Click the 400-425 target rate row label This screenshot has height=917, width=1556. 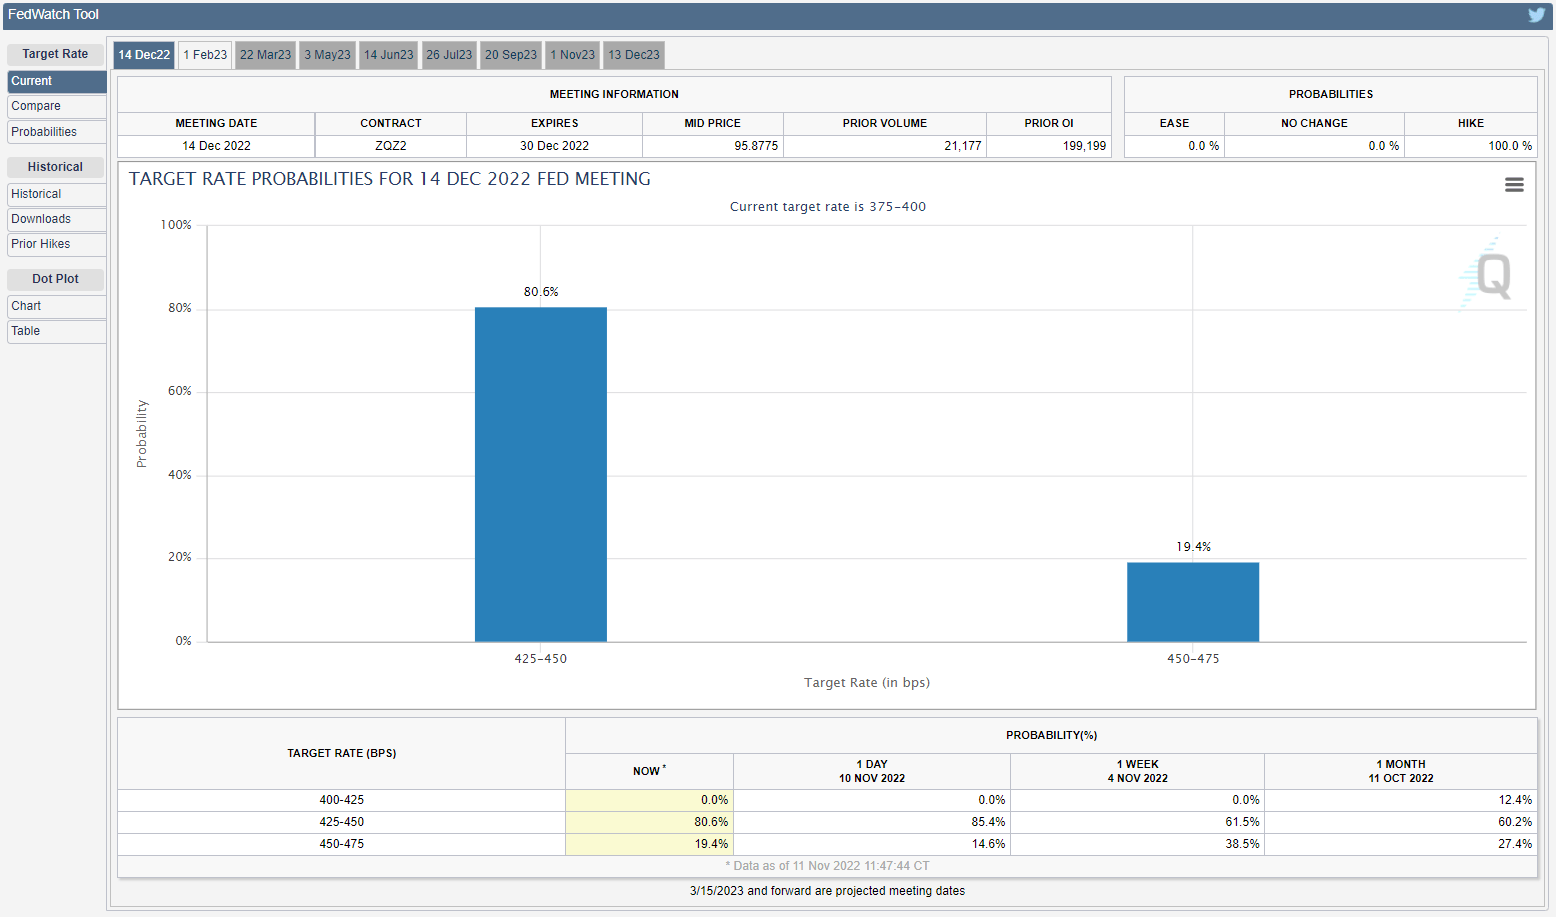point(342,800)
